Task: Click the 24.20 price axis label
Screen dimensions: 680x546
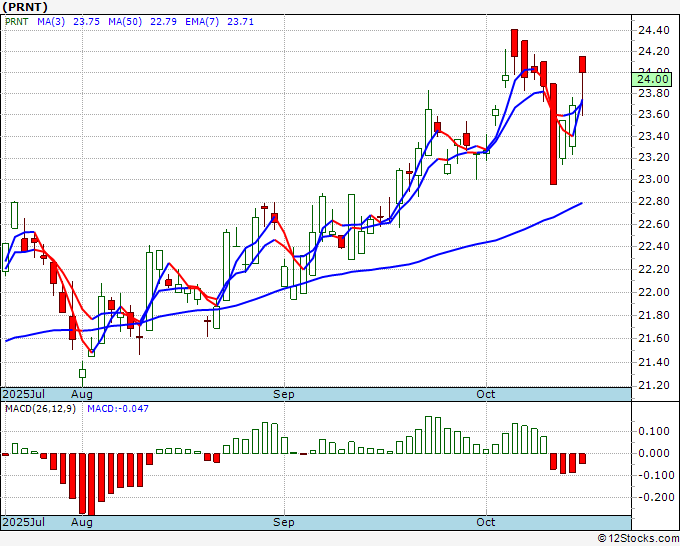Action: 654,52
